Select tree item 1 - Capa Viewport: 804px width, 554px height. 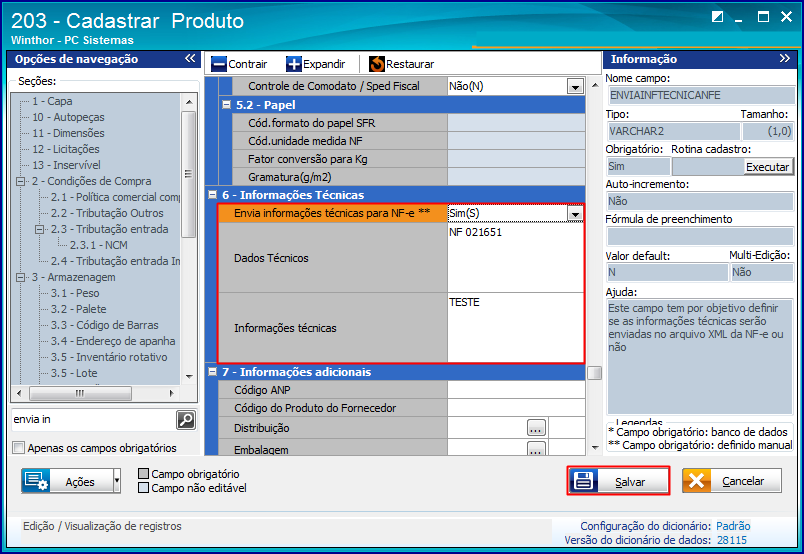52,101
